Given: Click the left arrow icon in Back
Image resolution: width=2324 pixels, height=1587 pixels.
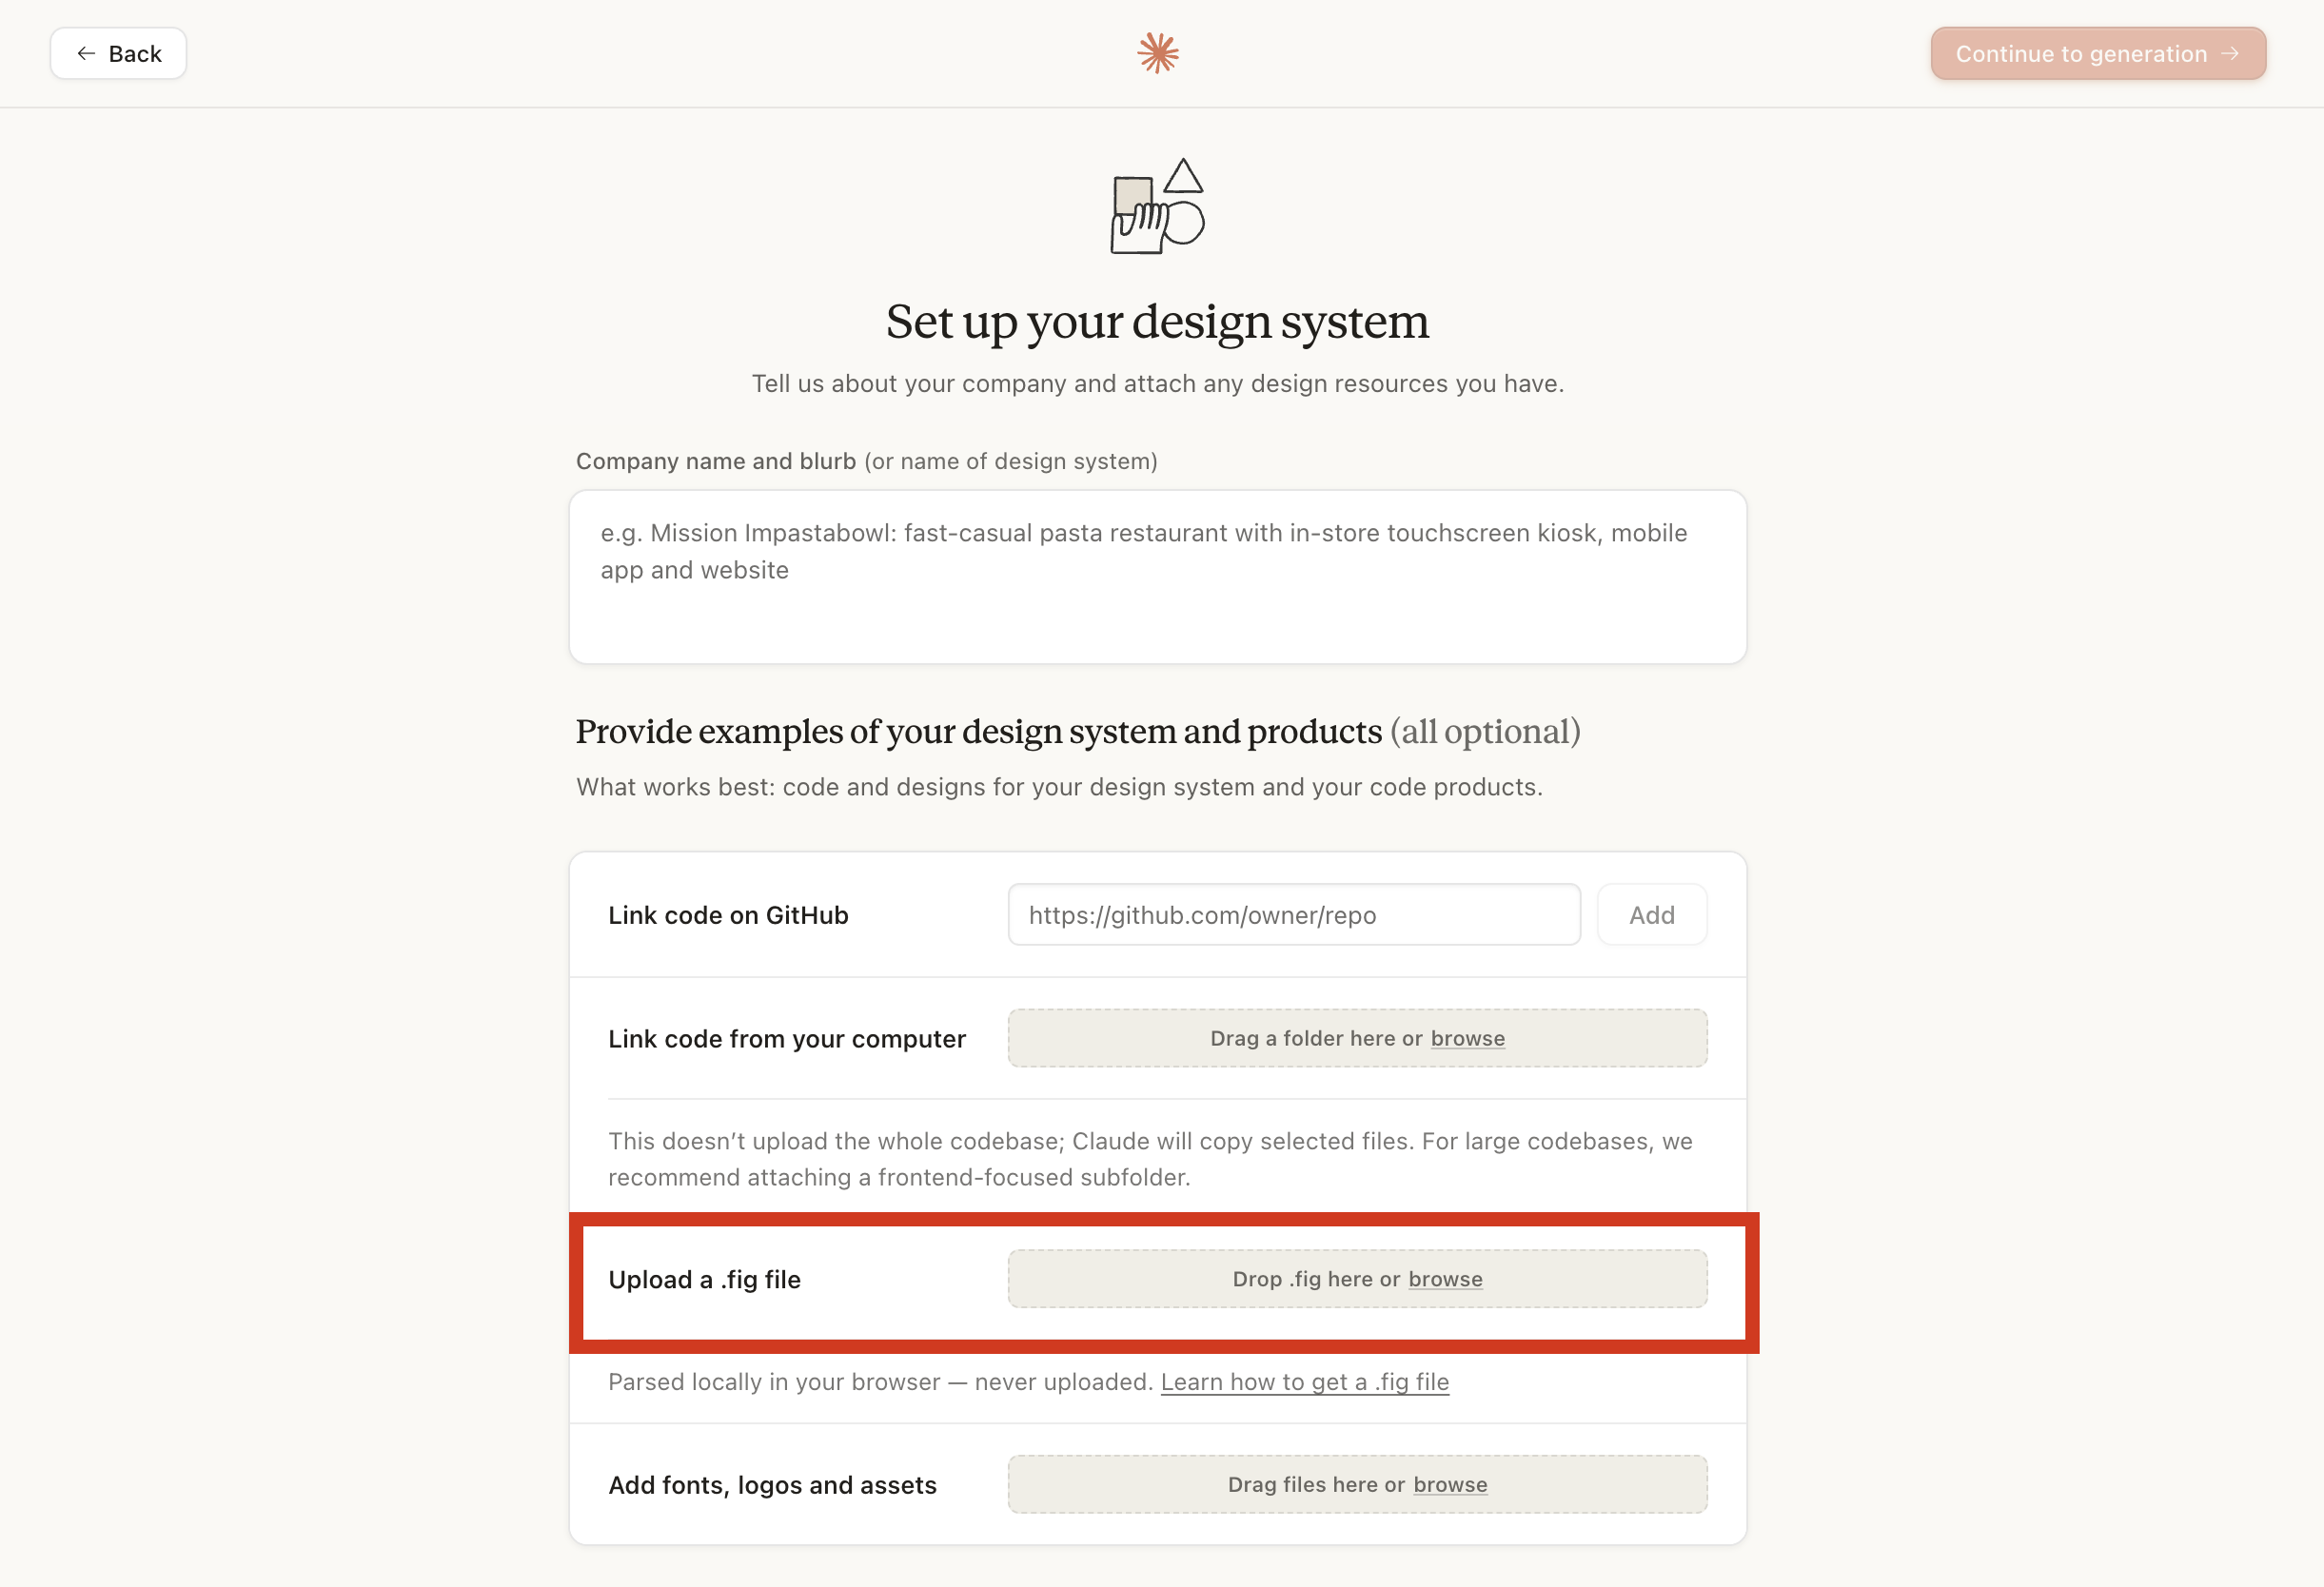Looking at the screenshot, I should (86, 54).
